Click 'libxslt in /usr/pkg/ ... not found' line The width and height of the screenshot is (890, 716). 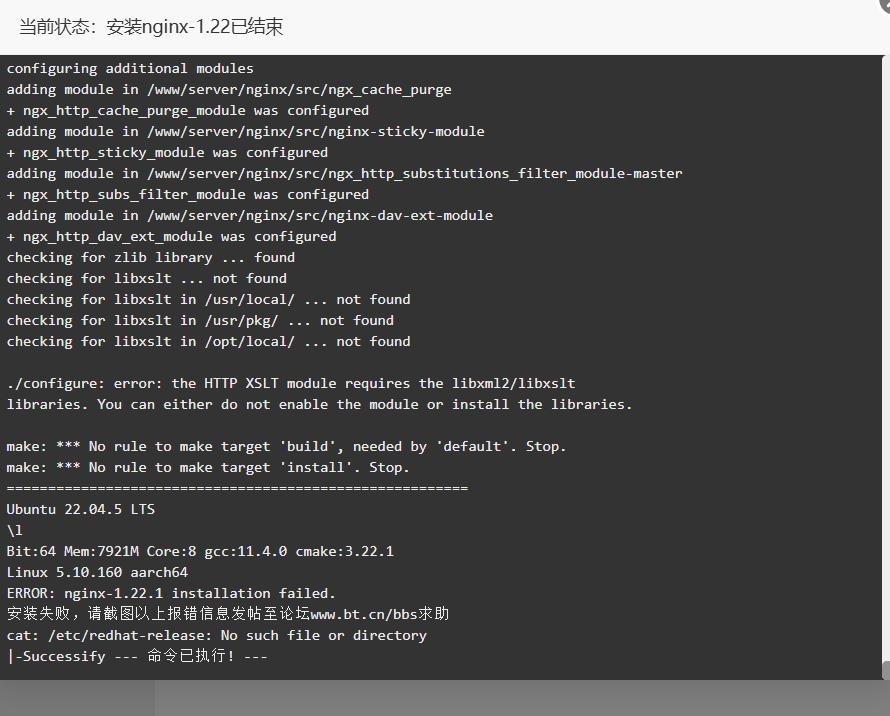click(x=200, y=321)
